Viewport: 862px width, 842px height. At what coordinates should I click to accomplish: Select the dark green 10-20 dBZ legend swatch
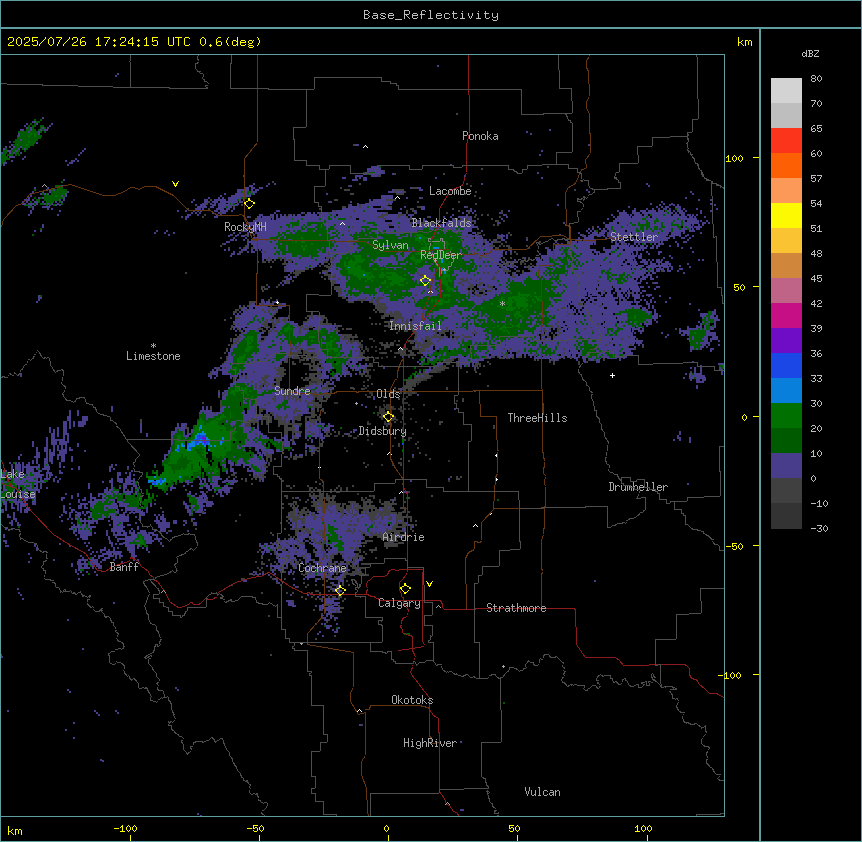coord(786,441)
